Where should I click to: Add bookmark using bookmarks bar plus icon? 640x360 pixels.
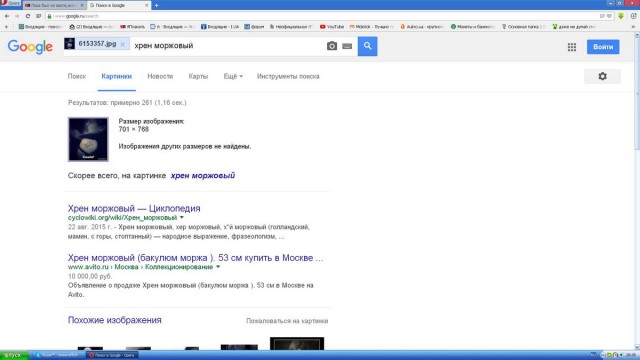tap(6, 27)
